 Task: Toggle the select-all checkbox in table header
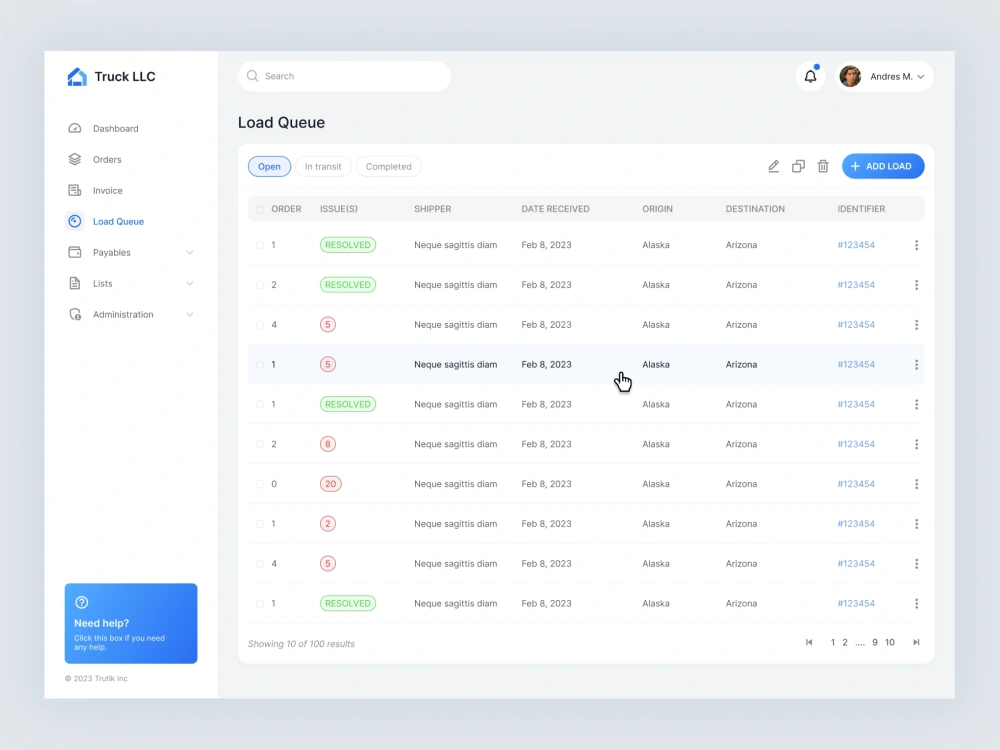point(260,209)
